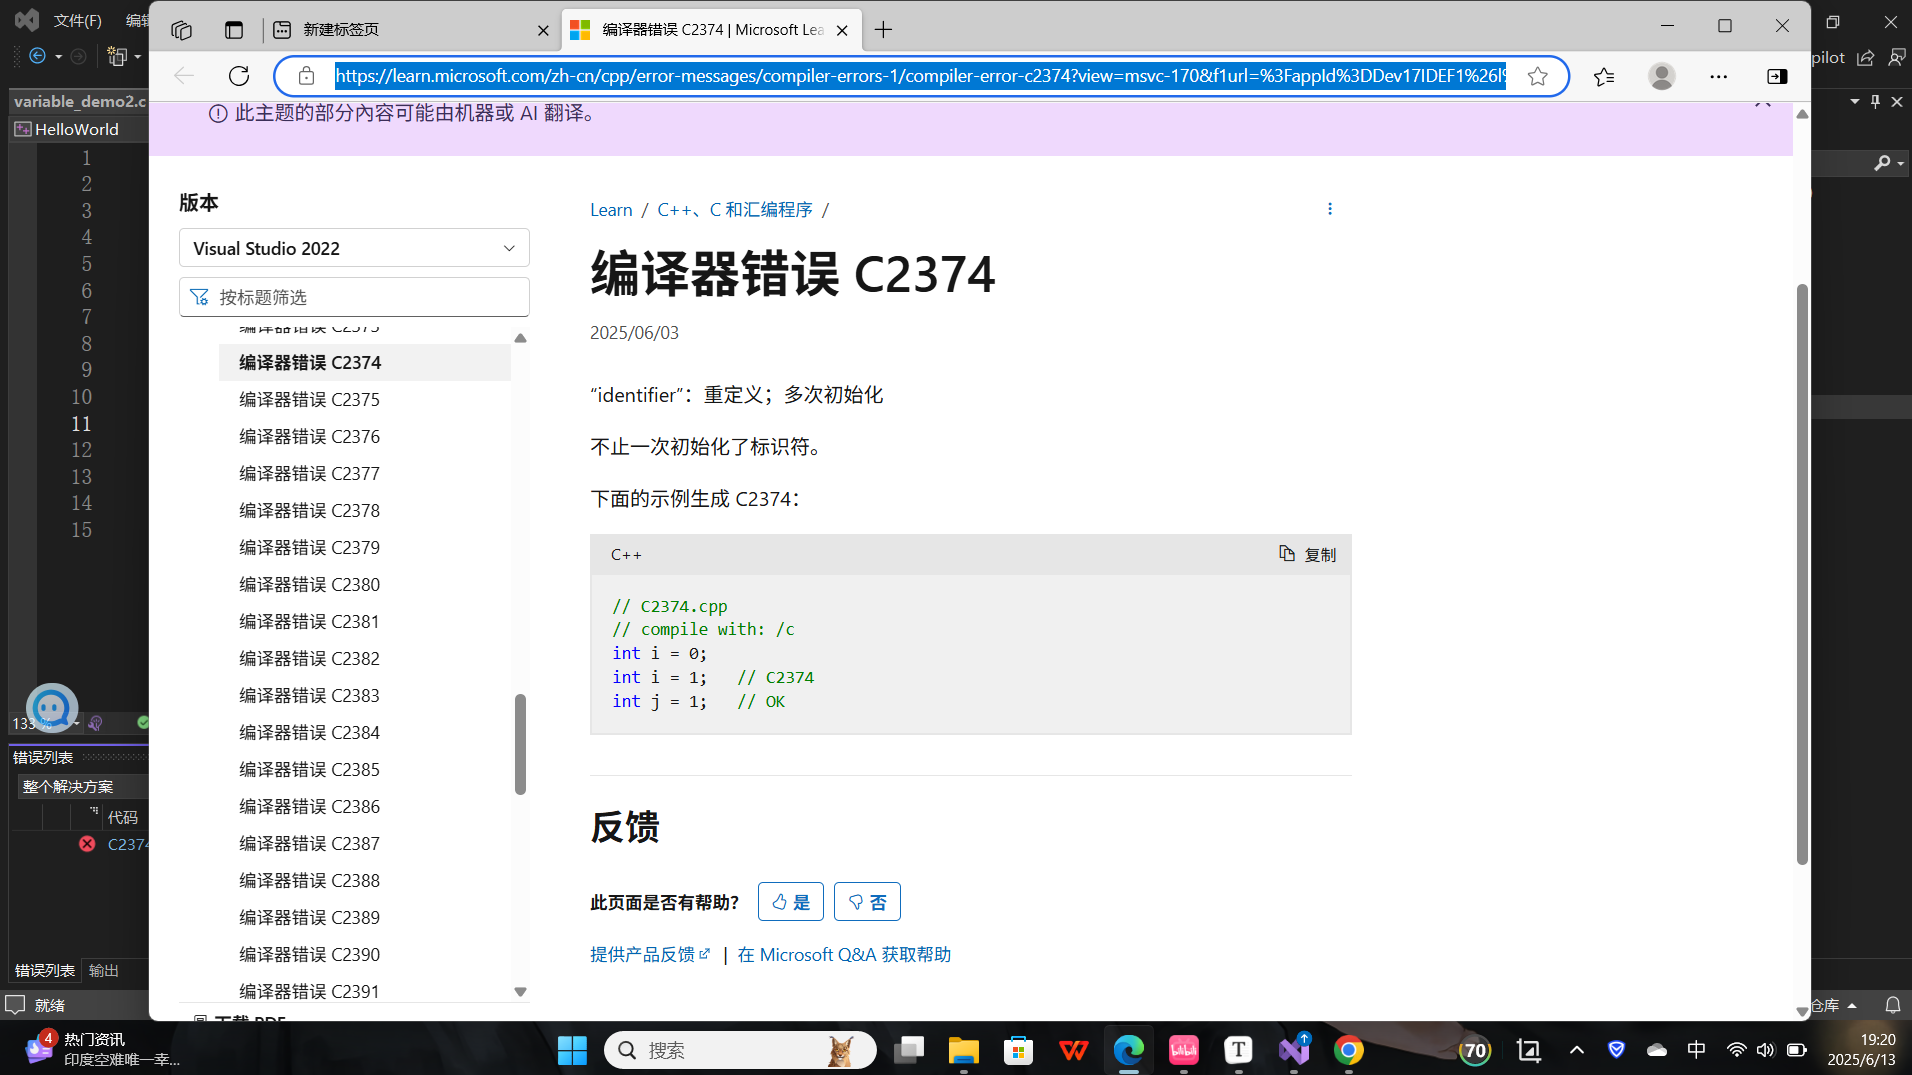The height and width of the screenshot is (1075, 1912).
Task: Close the C2374 Microsoft Learn tab
Action: 842,30
